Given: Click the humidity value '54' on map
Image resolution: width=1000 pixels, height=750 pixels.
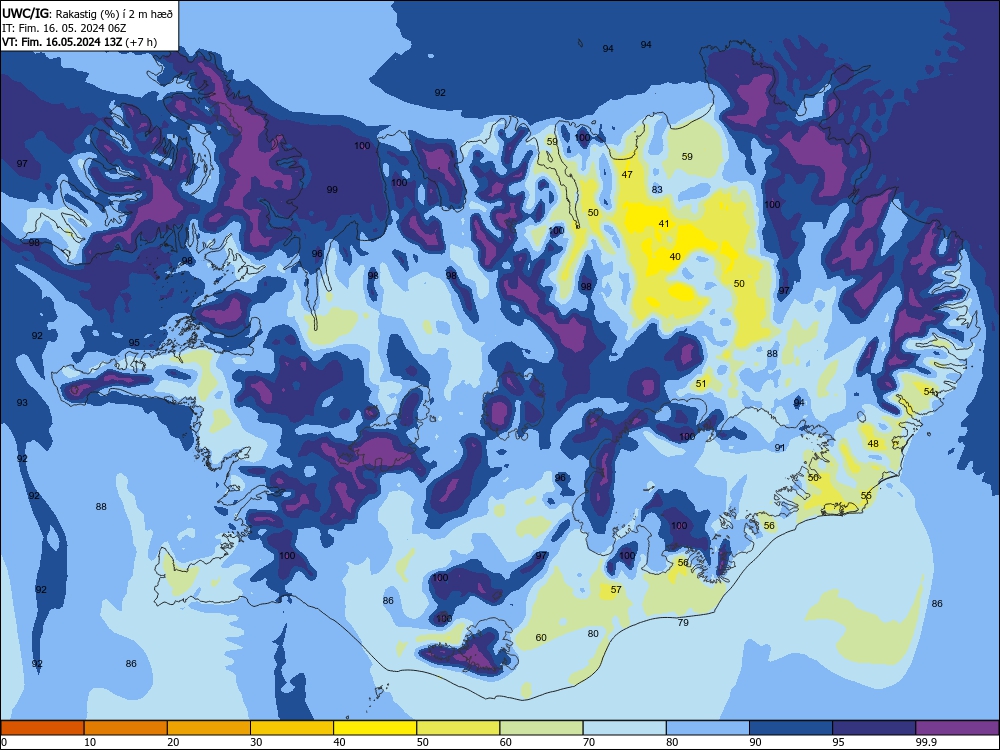Looking at the screenshot, I should pyautogui.click(x=929, y=391).
